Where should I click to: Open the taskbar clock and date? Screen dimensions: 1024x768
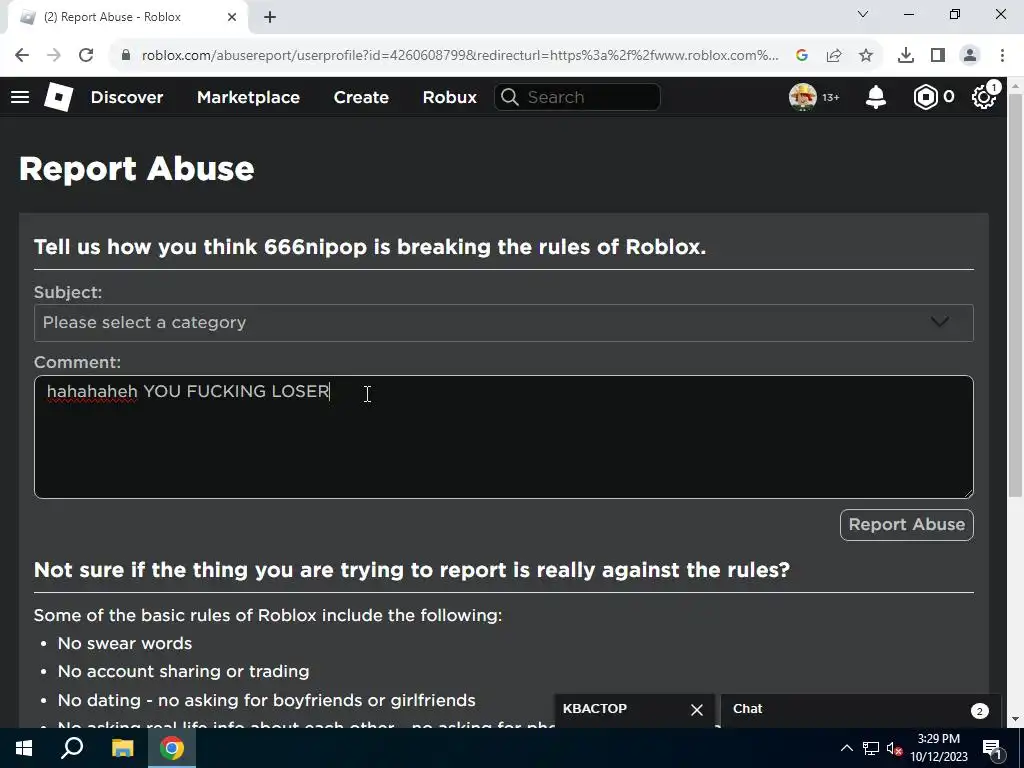pos(939,748)
